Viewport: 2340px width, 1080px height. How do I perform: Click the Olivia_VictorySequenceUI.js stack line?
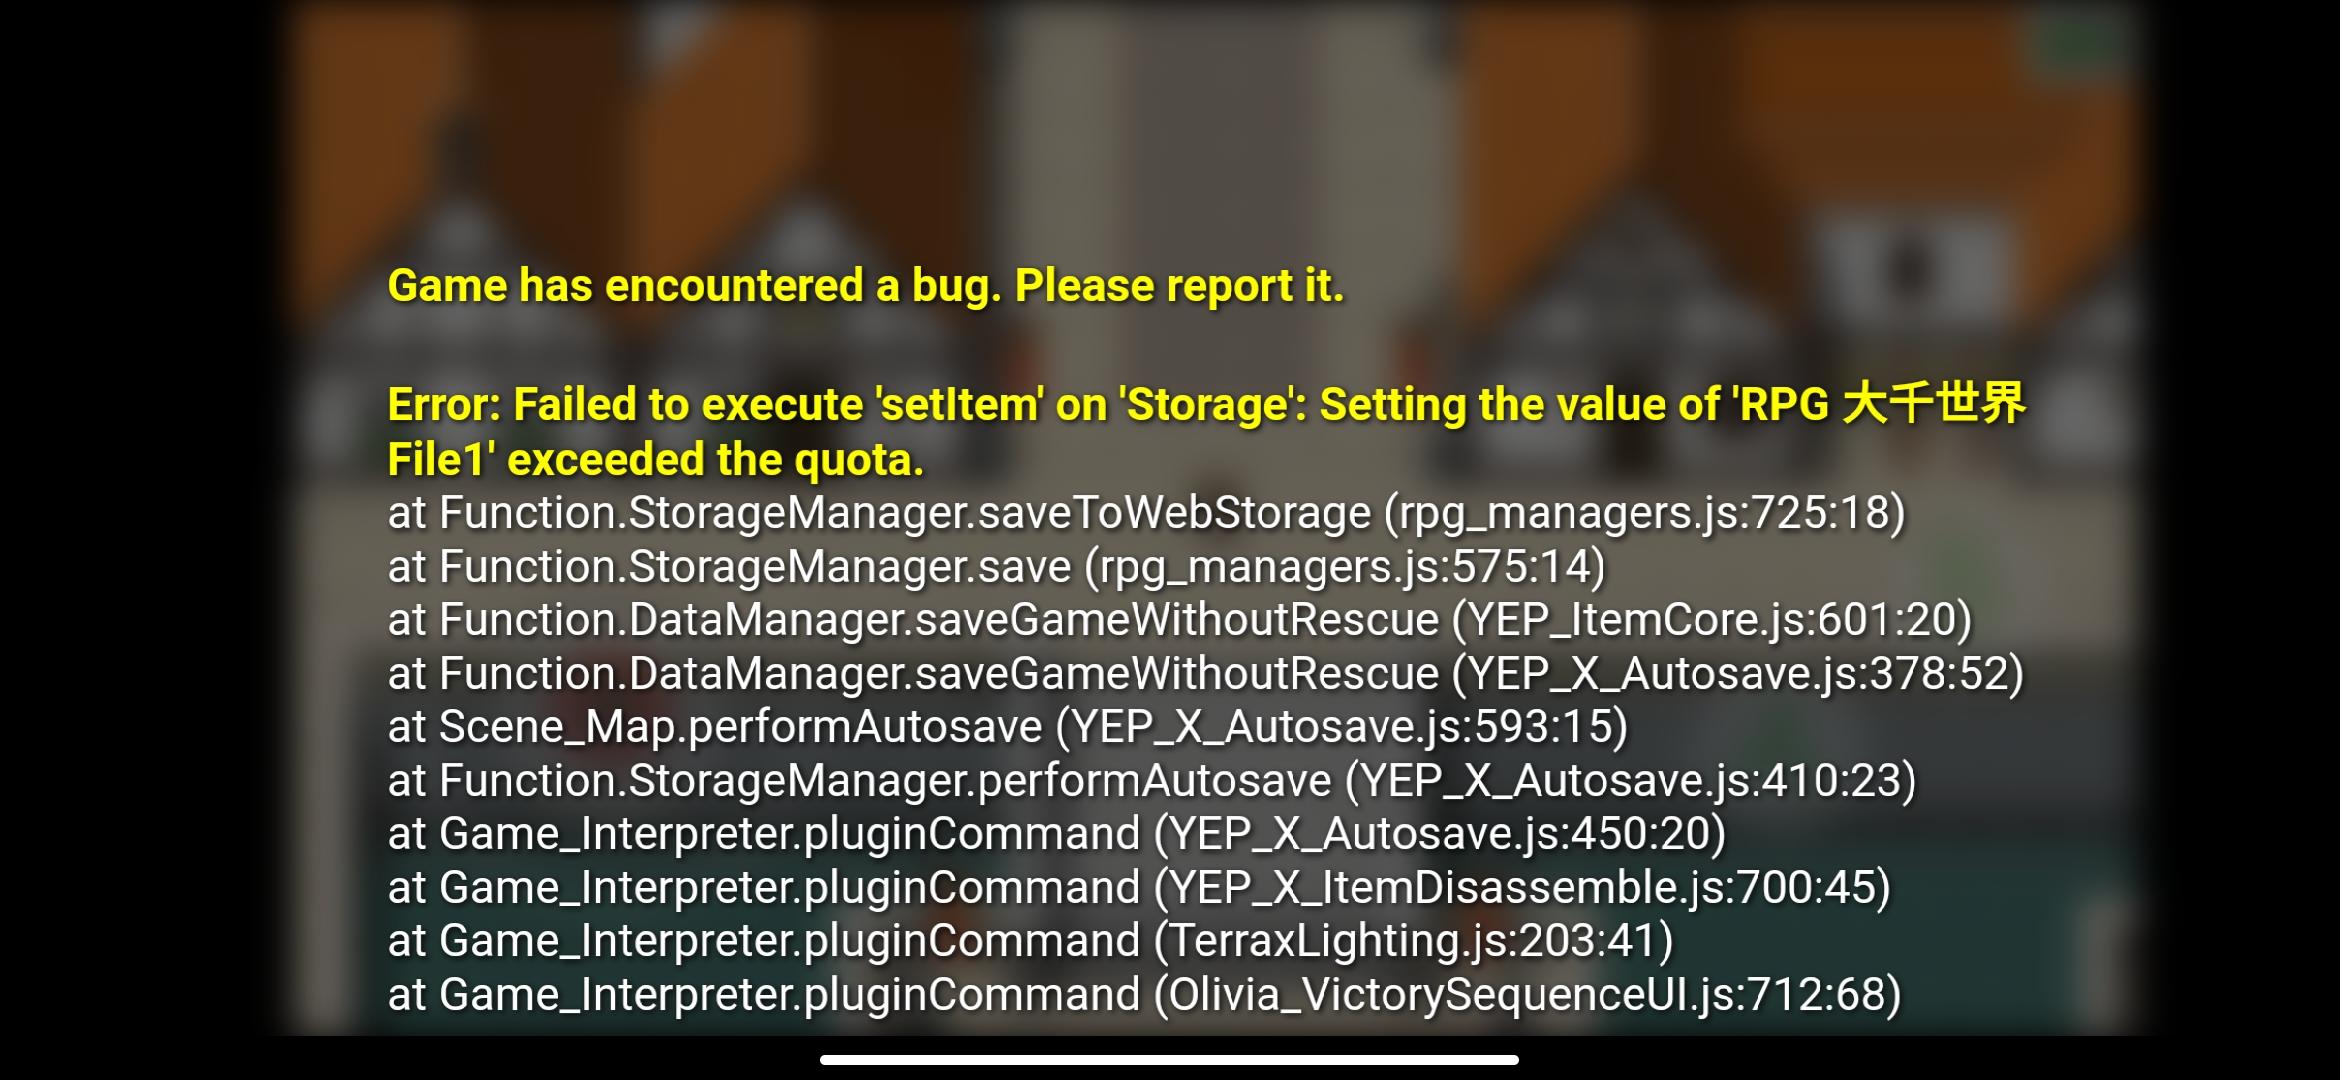coord(1145,995)
